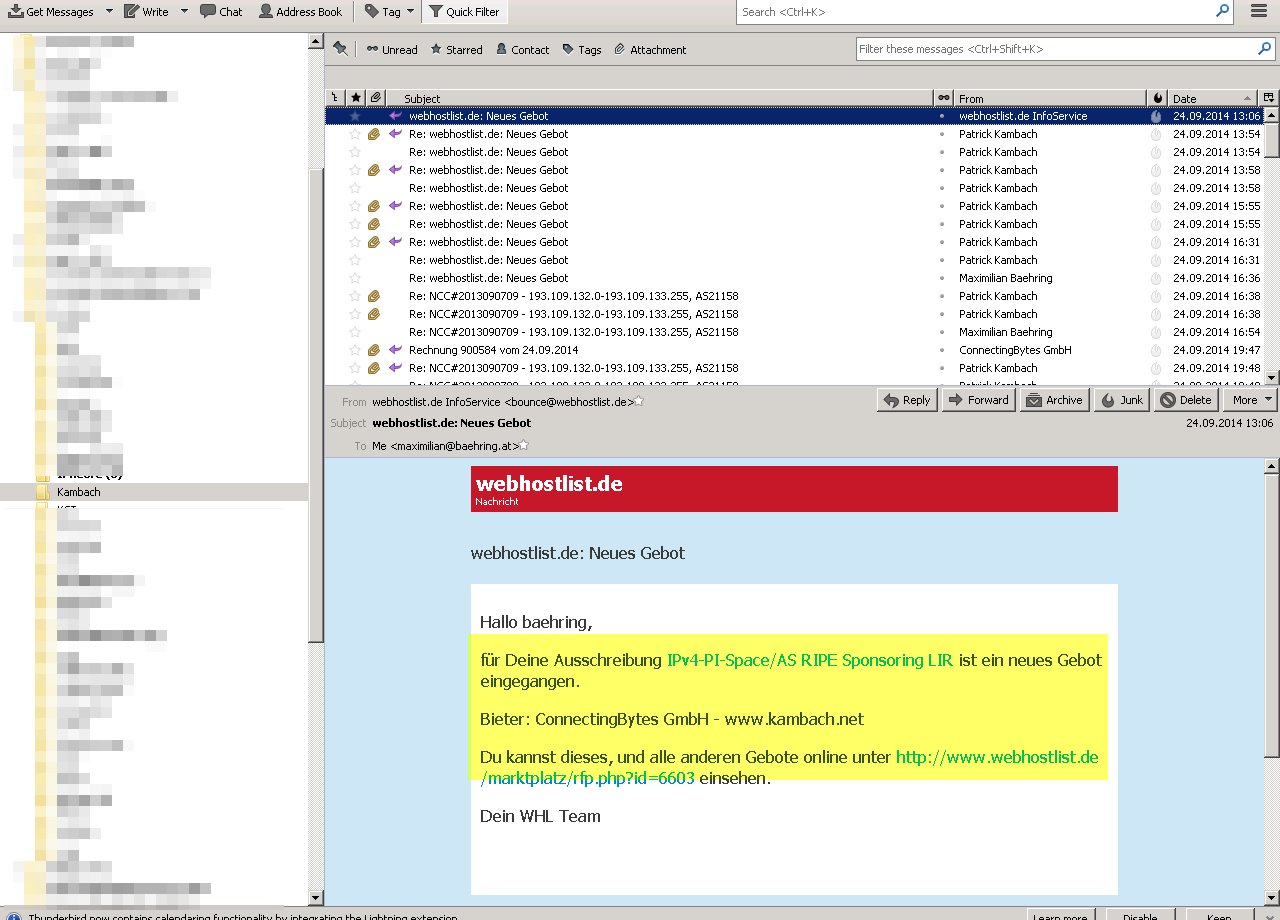1280x920 pixels.
Task: Star the Rechnung 900584 message
Action: [354, 350]
